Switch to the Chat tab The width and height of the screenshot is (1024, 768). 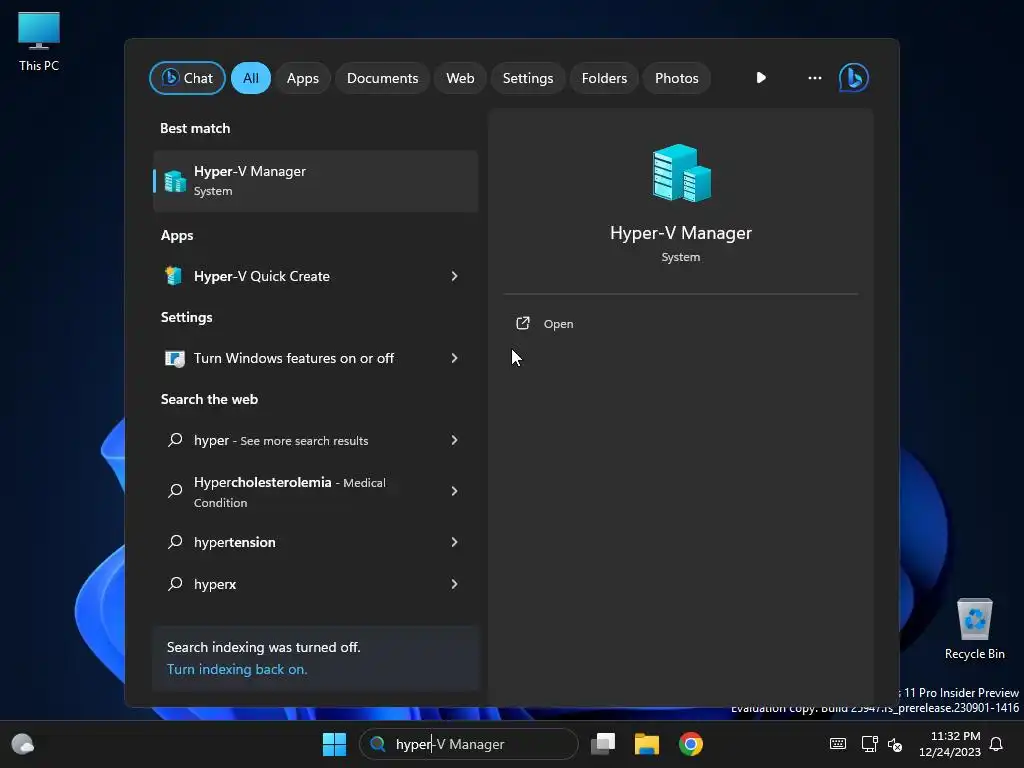pyautogui.click(x=187, y=78)
